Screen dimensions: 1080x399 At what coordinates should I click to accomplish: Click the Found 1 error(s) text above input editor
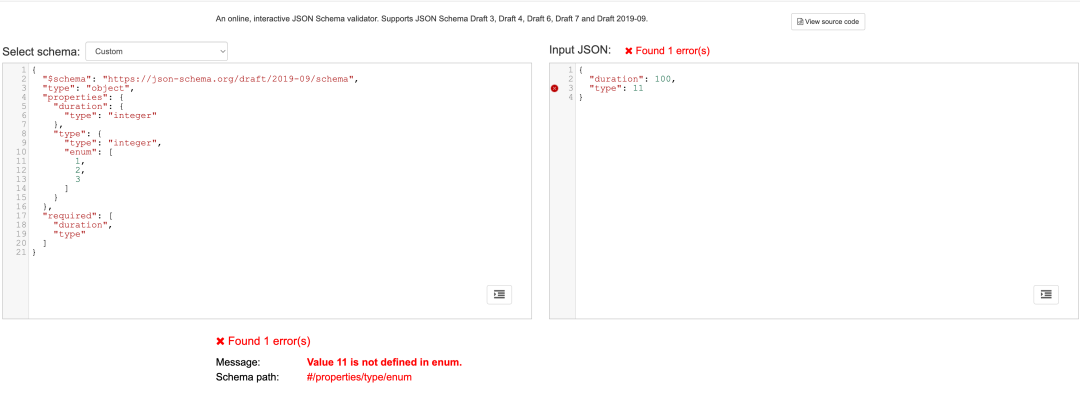click(672, 51)
